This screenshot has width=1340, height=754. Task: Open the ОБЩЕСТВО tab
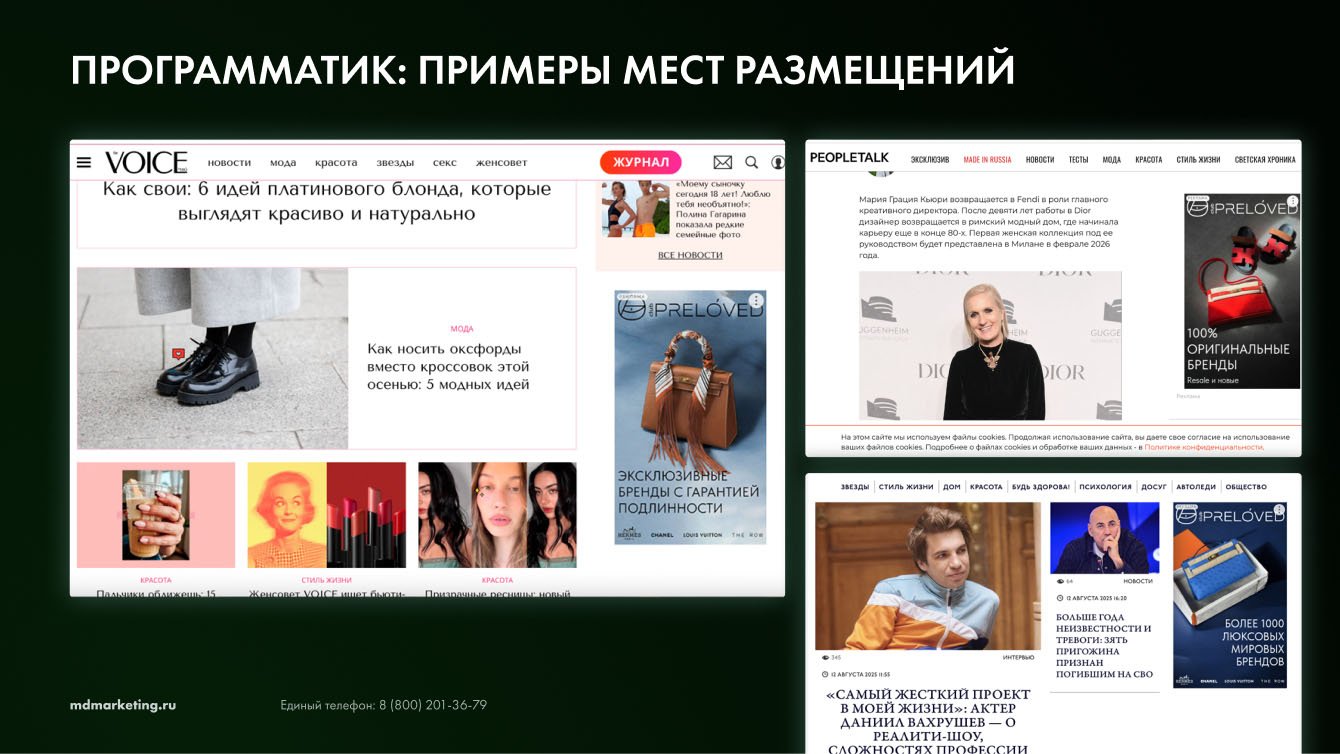[1246, 487]
